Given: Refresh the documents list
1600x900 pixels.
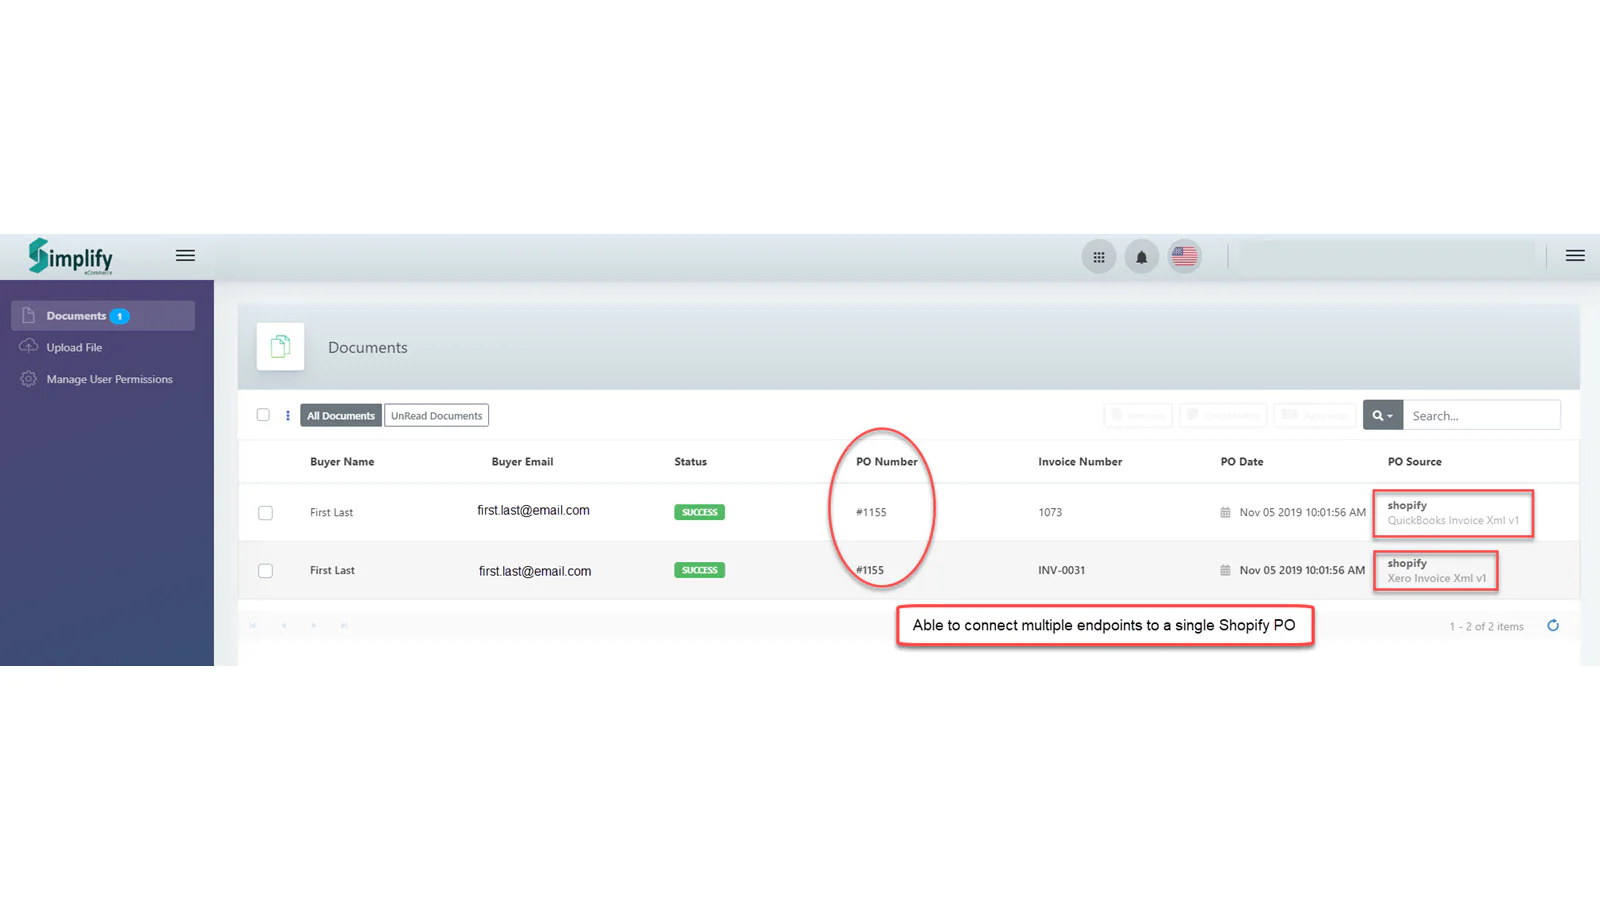Looking at the screenshot, I should [x=1553, y=625].
